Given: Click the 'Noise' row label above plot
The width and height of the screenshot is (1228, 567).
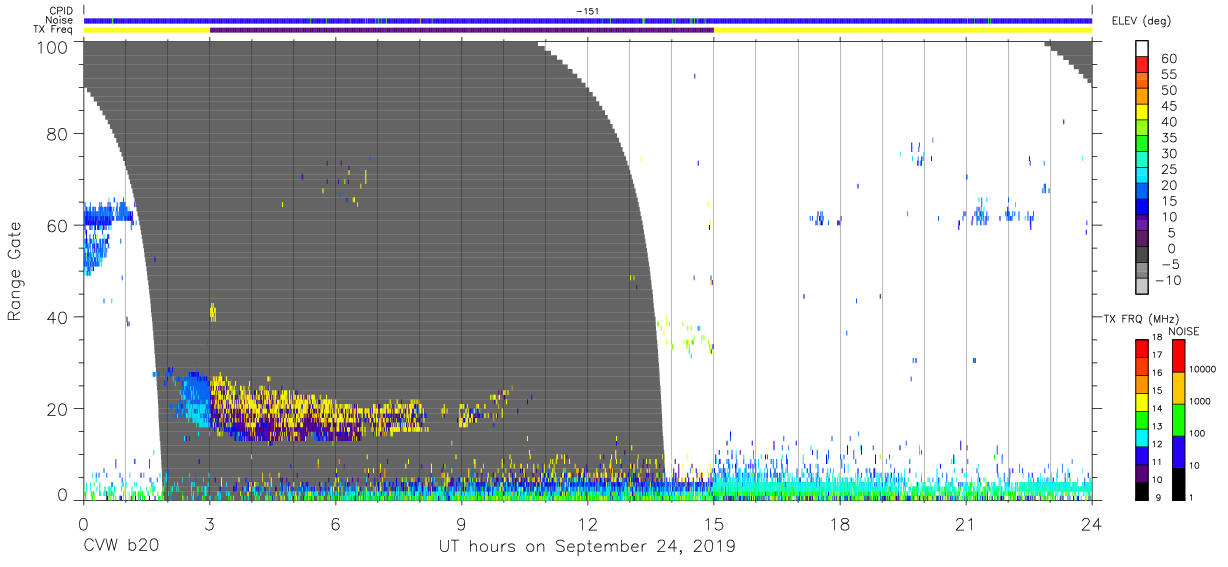Looking at the screenshot, I should point(60,20).
